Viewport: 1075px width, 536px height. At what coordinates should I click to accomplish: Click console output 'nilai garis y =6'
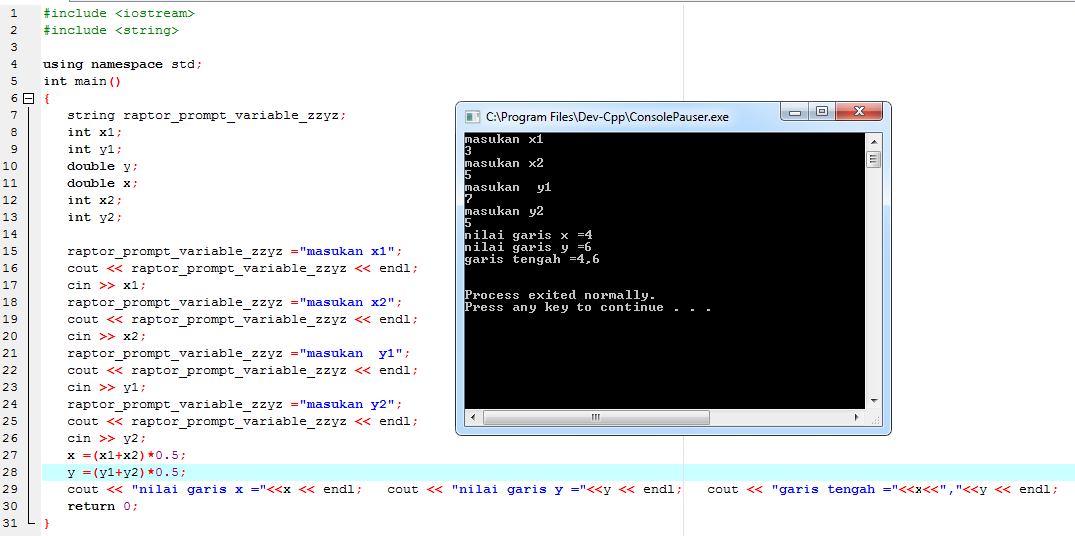point(529,247)
